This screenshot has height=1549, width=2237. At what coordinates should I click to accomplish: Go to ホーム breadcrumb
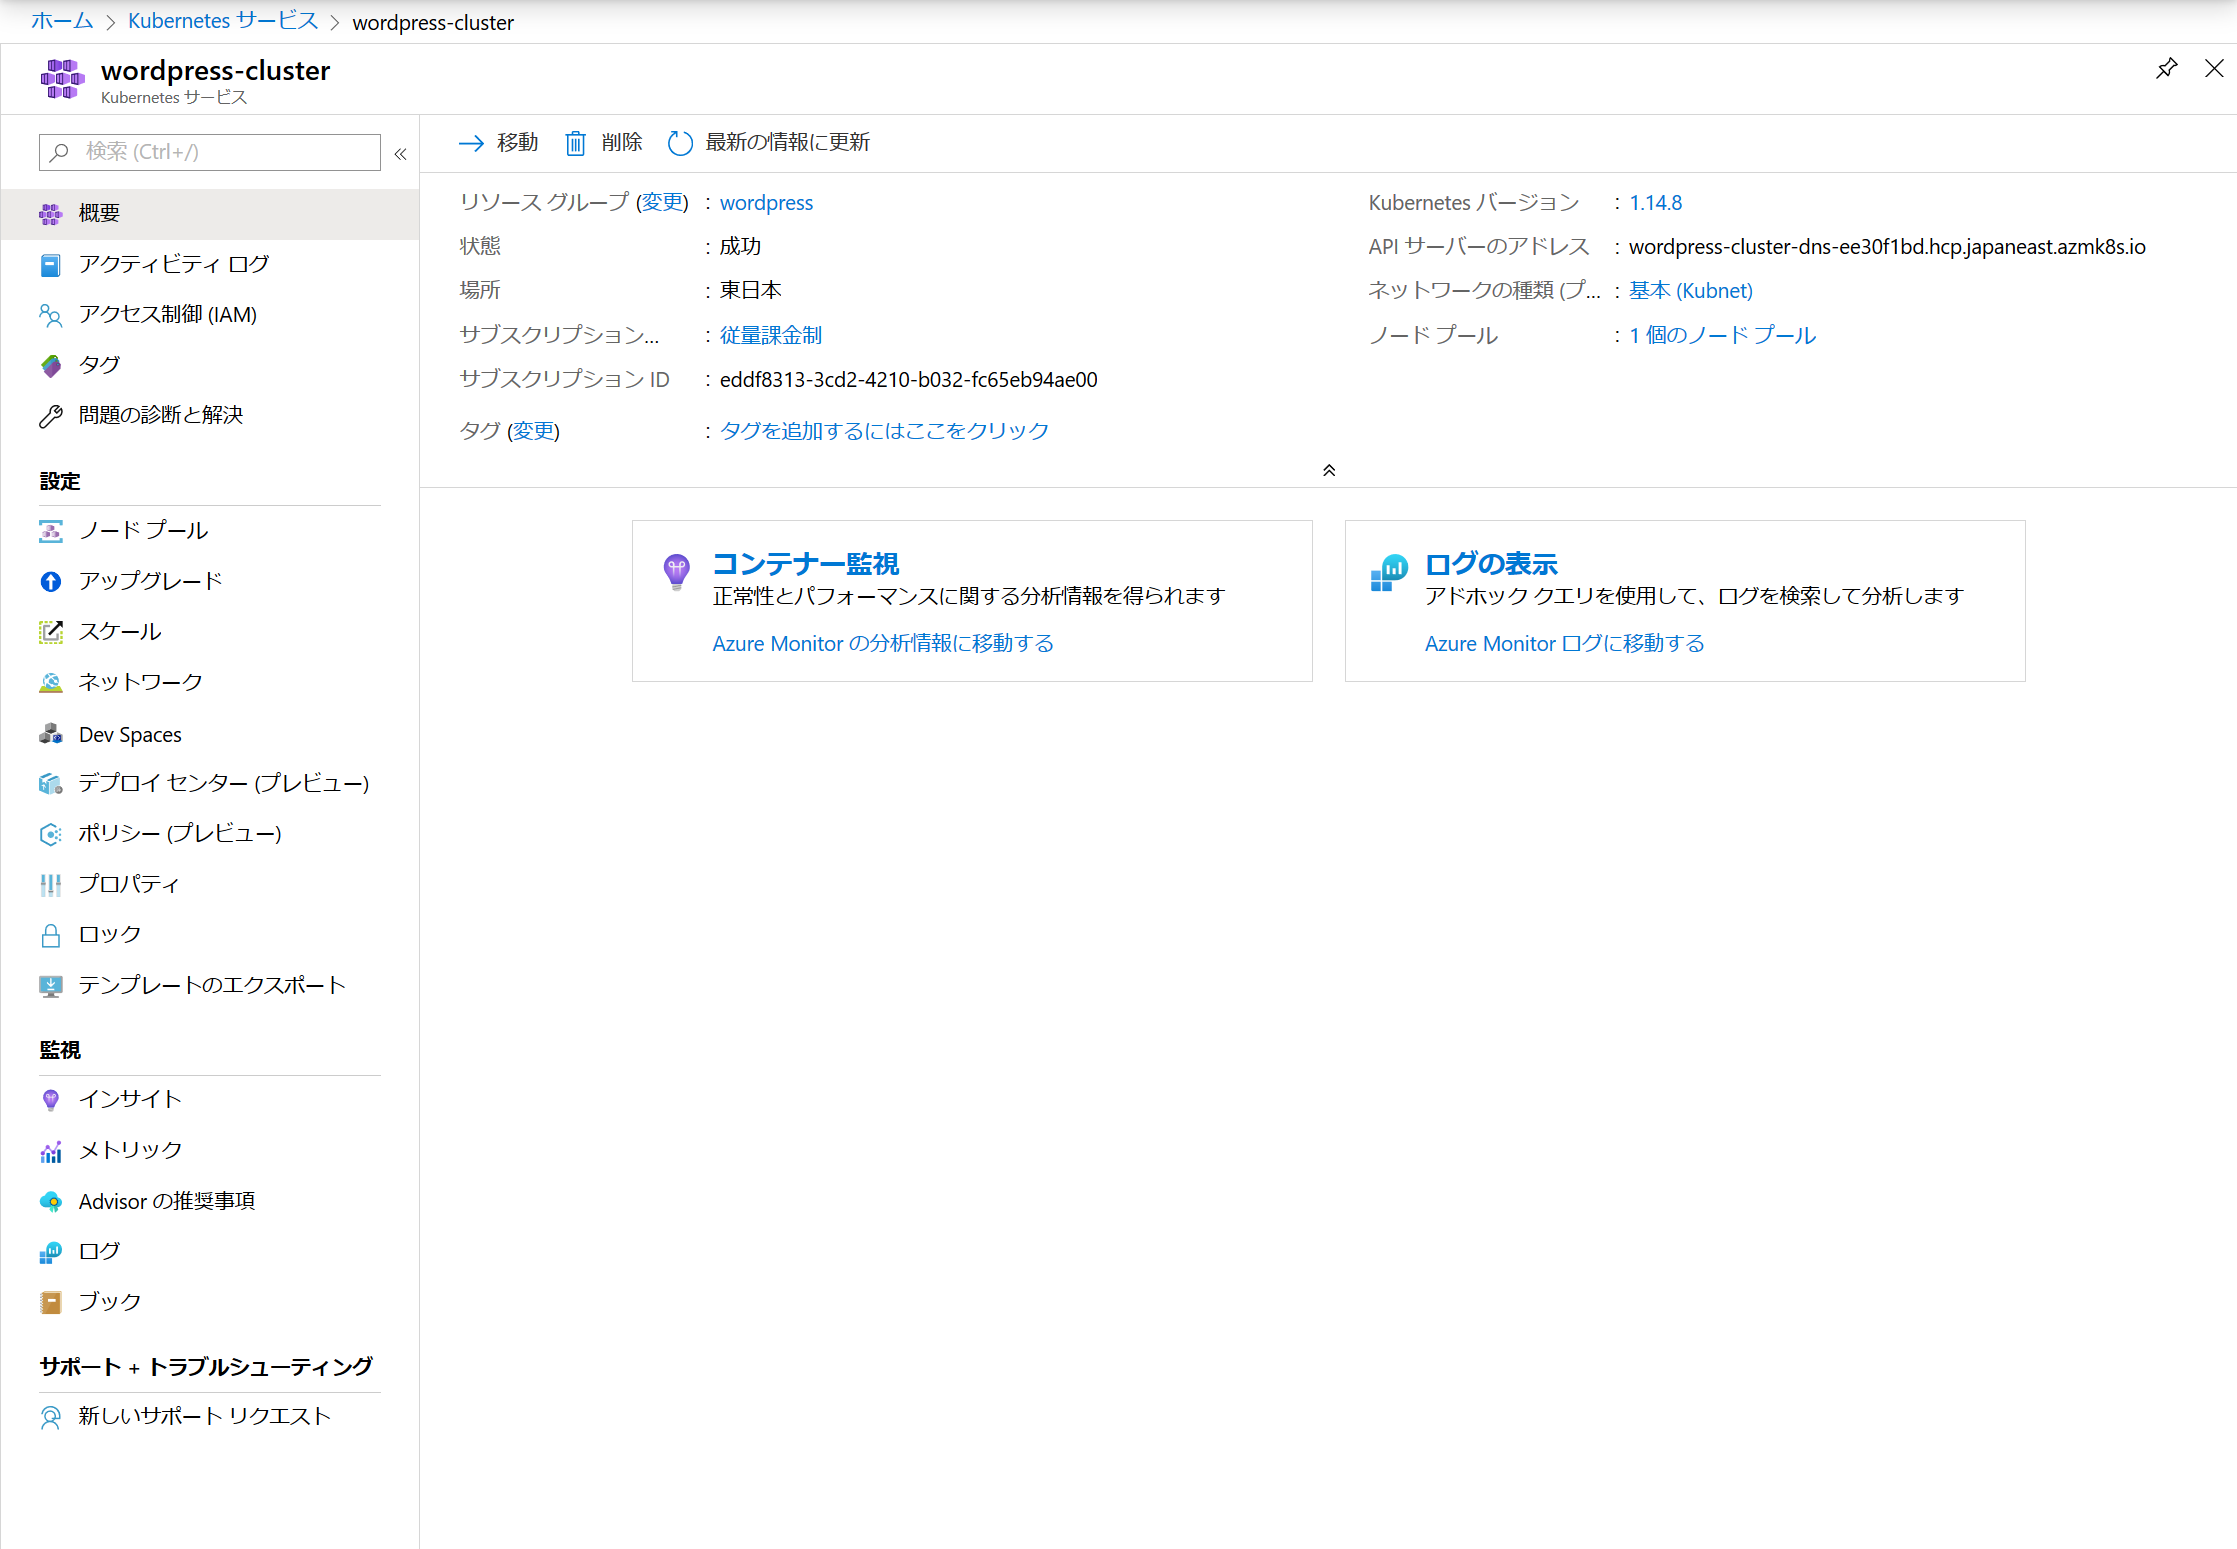pyautogui.click(x=62, y=21)
